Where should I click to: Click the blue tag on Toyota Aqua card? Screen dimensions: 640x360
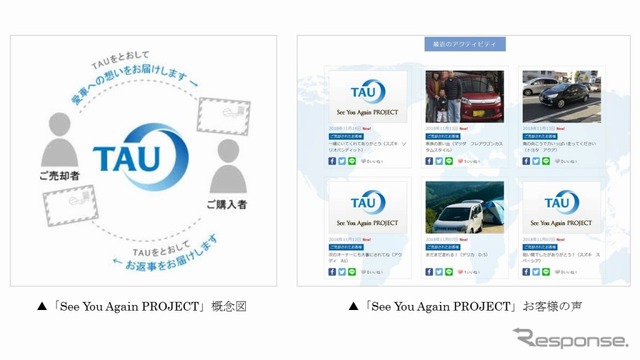point(540,136)
